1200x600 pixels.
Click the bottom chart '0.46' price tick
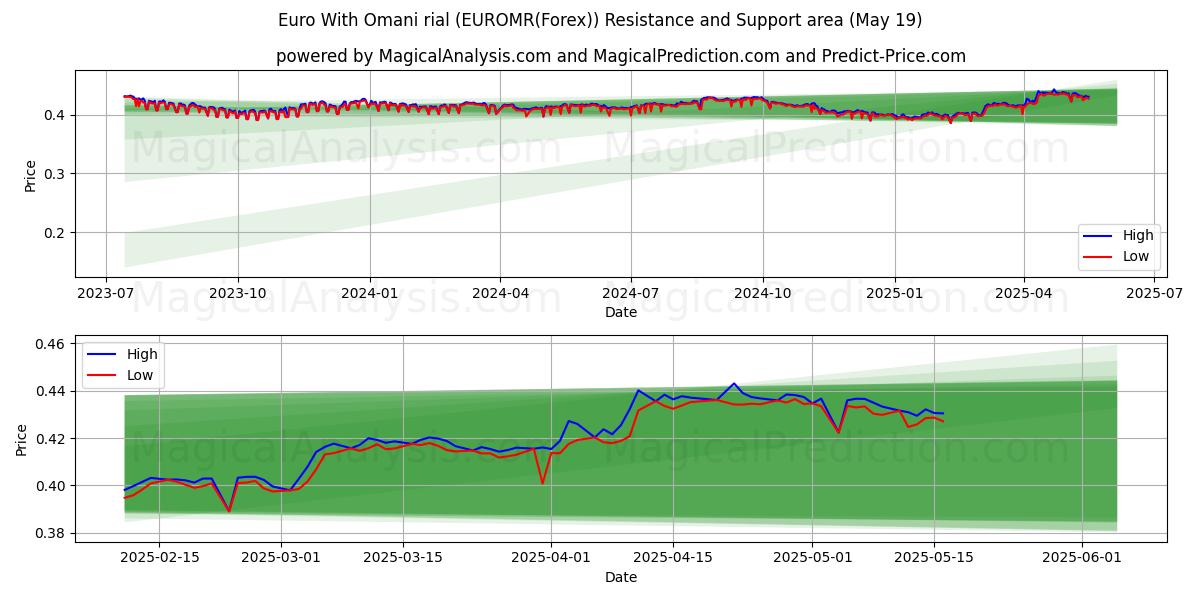52,344
